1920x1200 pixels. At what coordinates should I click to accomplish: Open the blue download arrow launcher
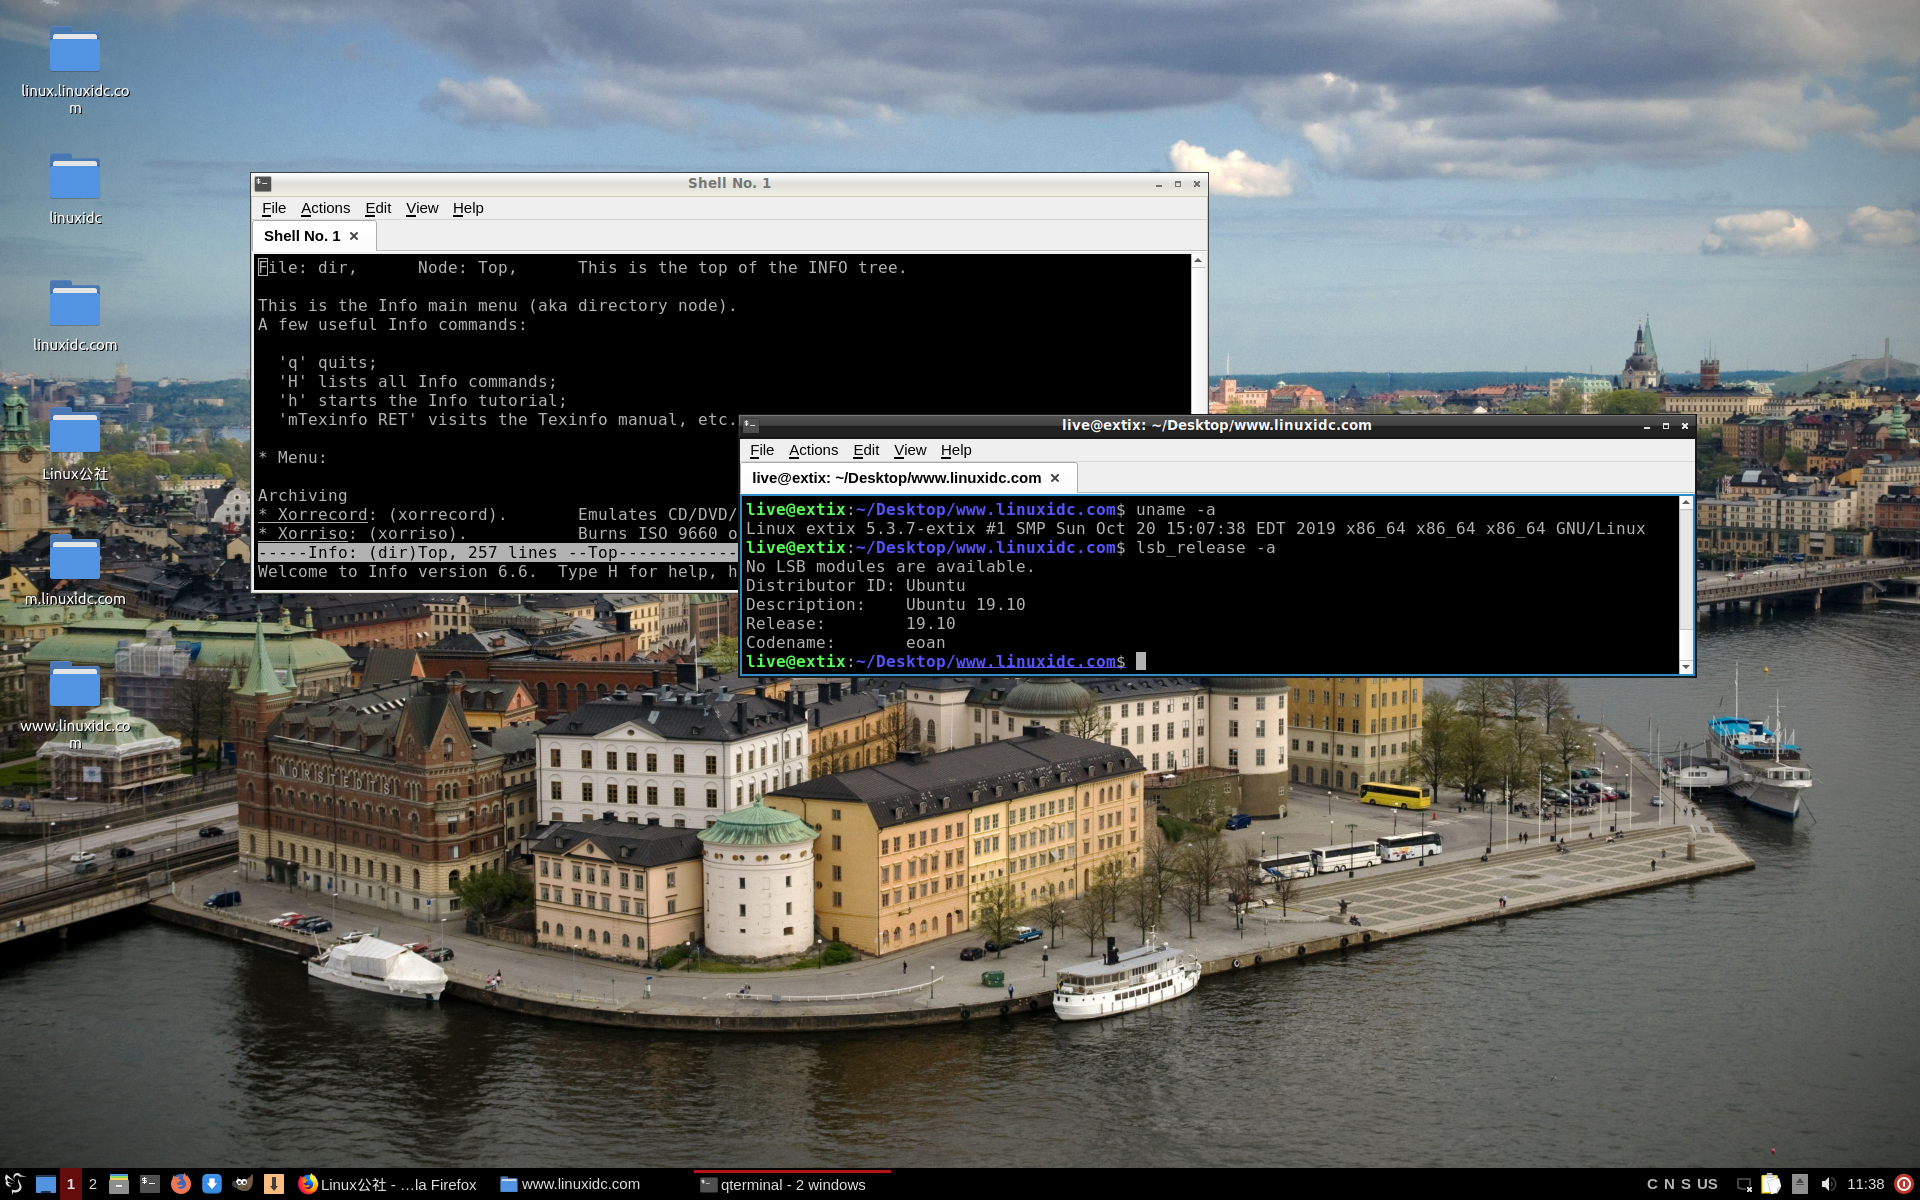tap(212, 1184)
